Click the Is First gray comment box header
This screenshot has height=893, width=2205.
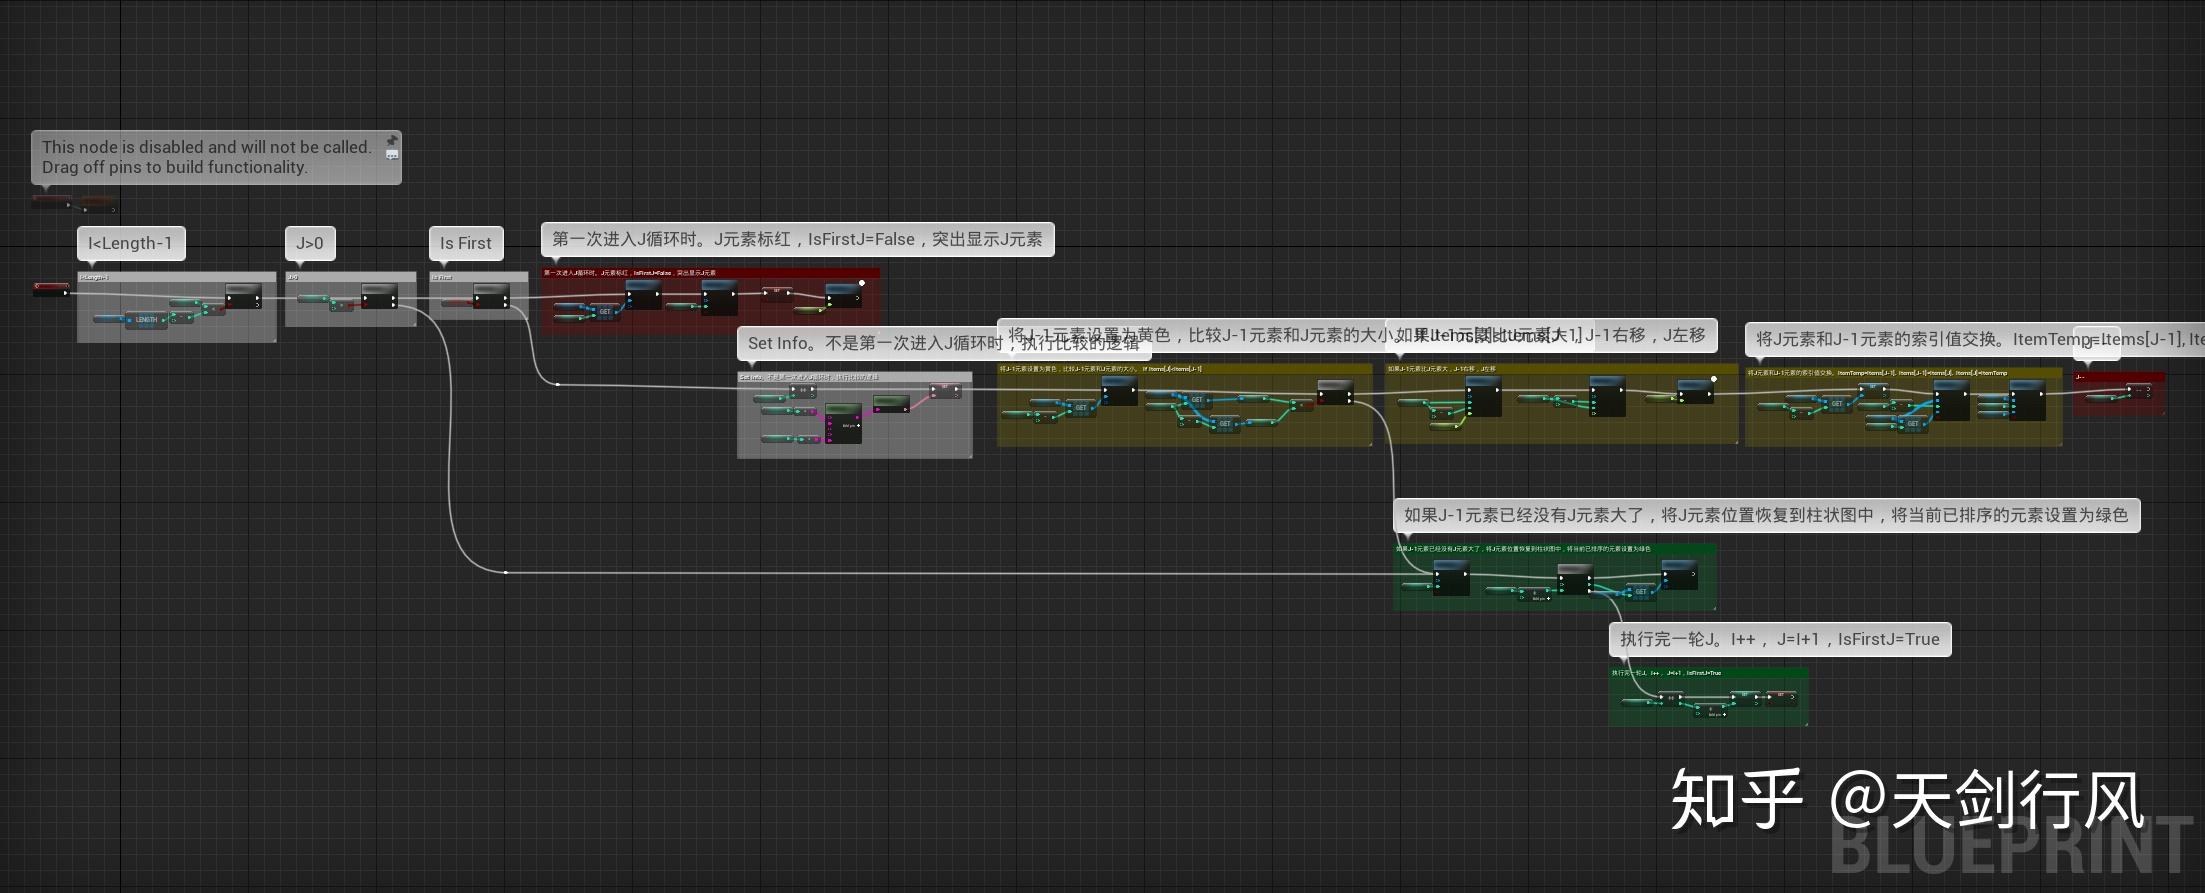(479, 276)
